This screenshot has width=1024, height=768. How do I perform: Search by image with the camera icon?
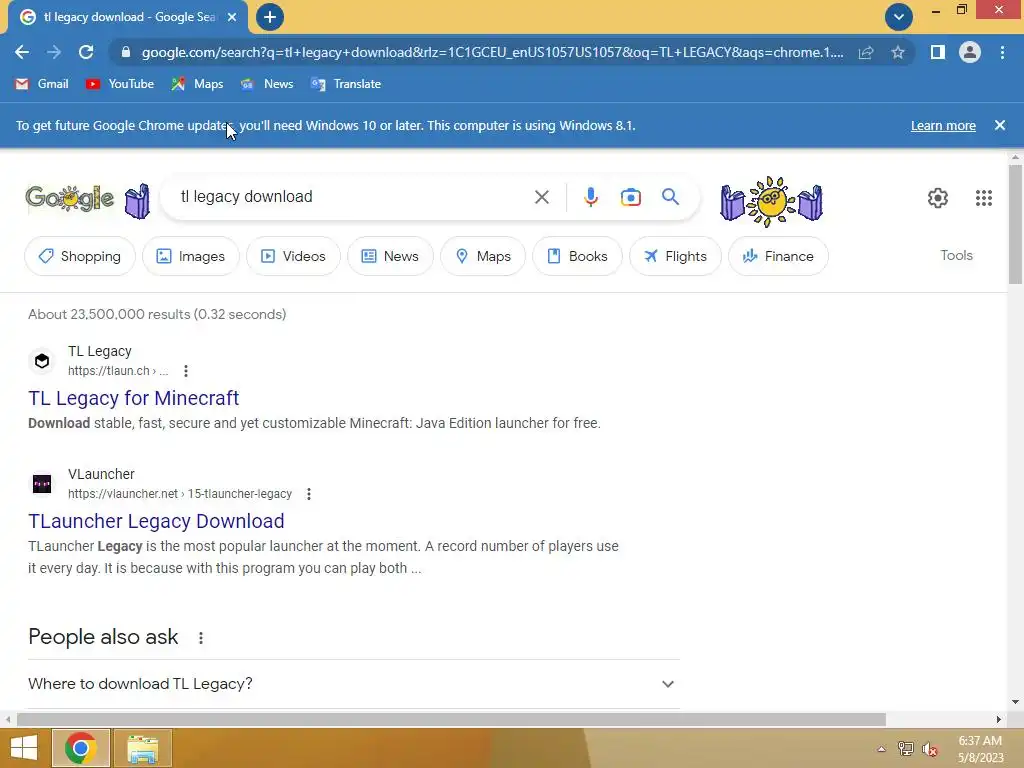pos(630,197)
